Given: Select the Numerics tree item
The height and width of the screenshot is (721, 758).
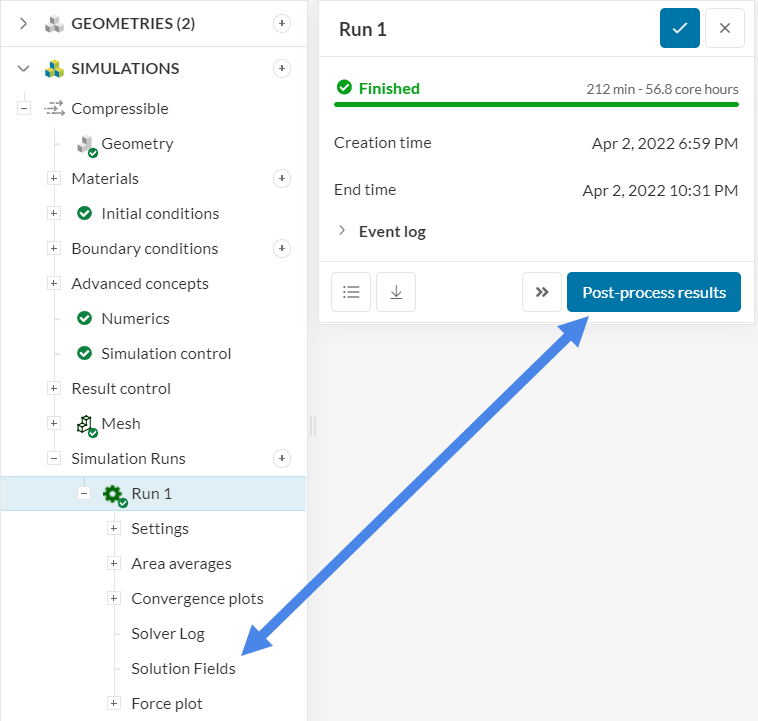Looking at the screenshot, I should point(135,319).
